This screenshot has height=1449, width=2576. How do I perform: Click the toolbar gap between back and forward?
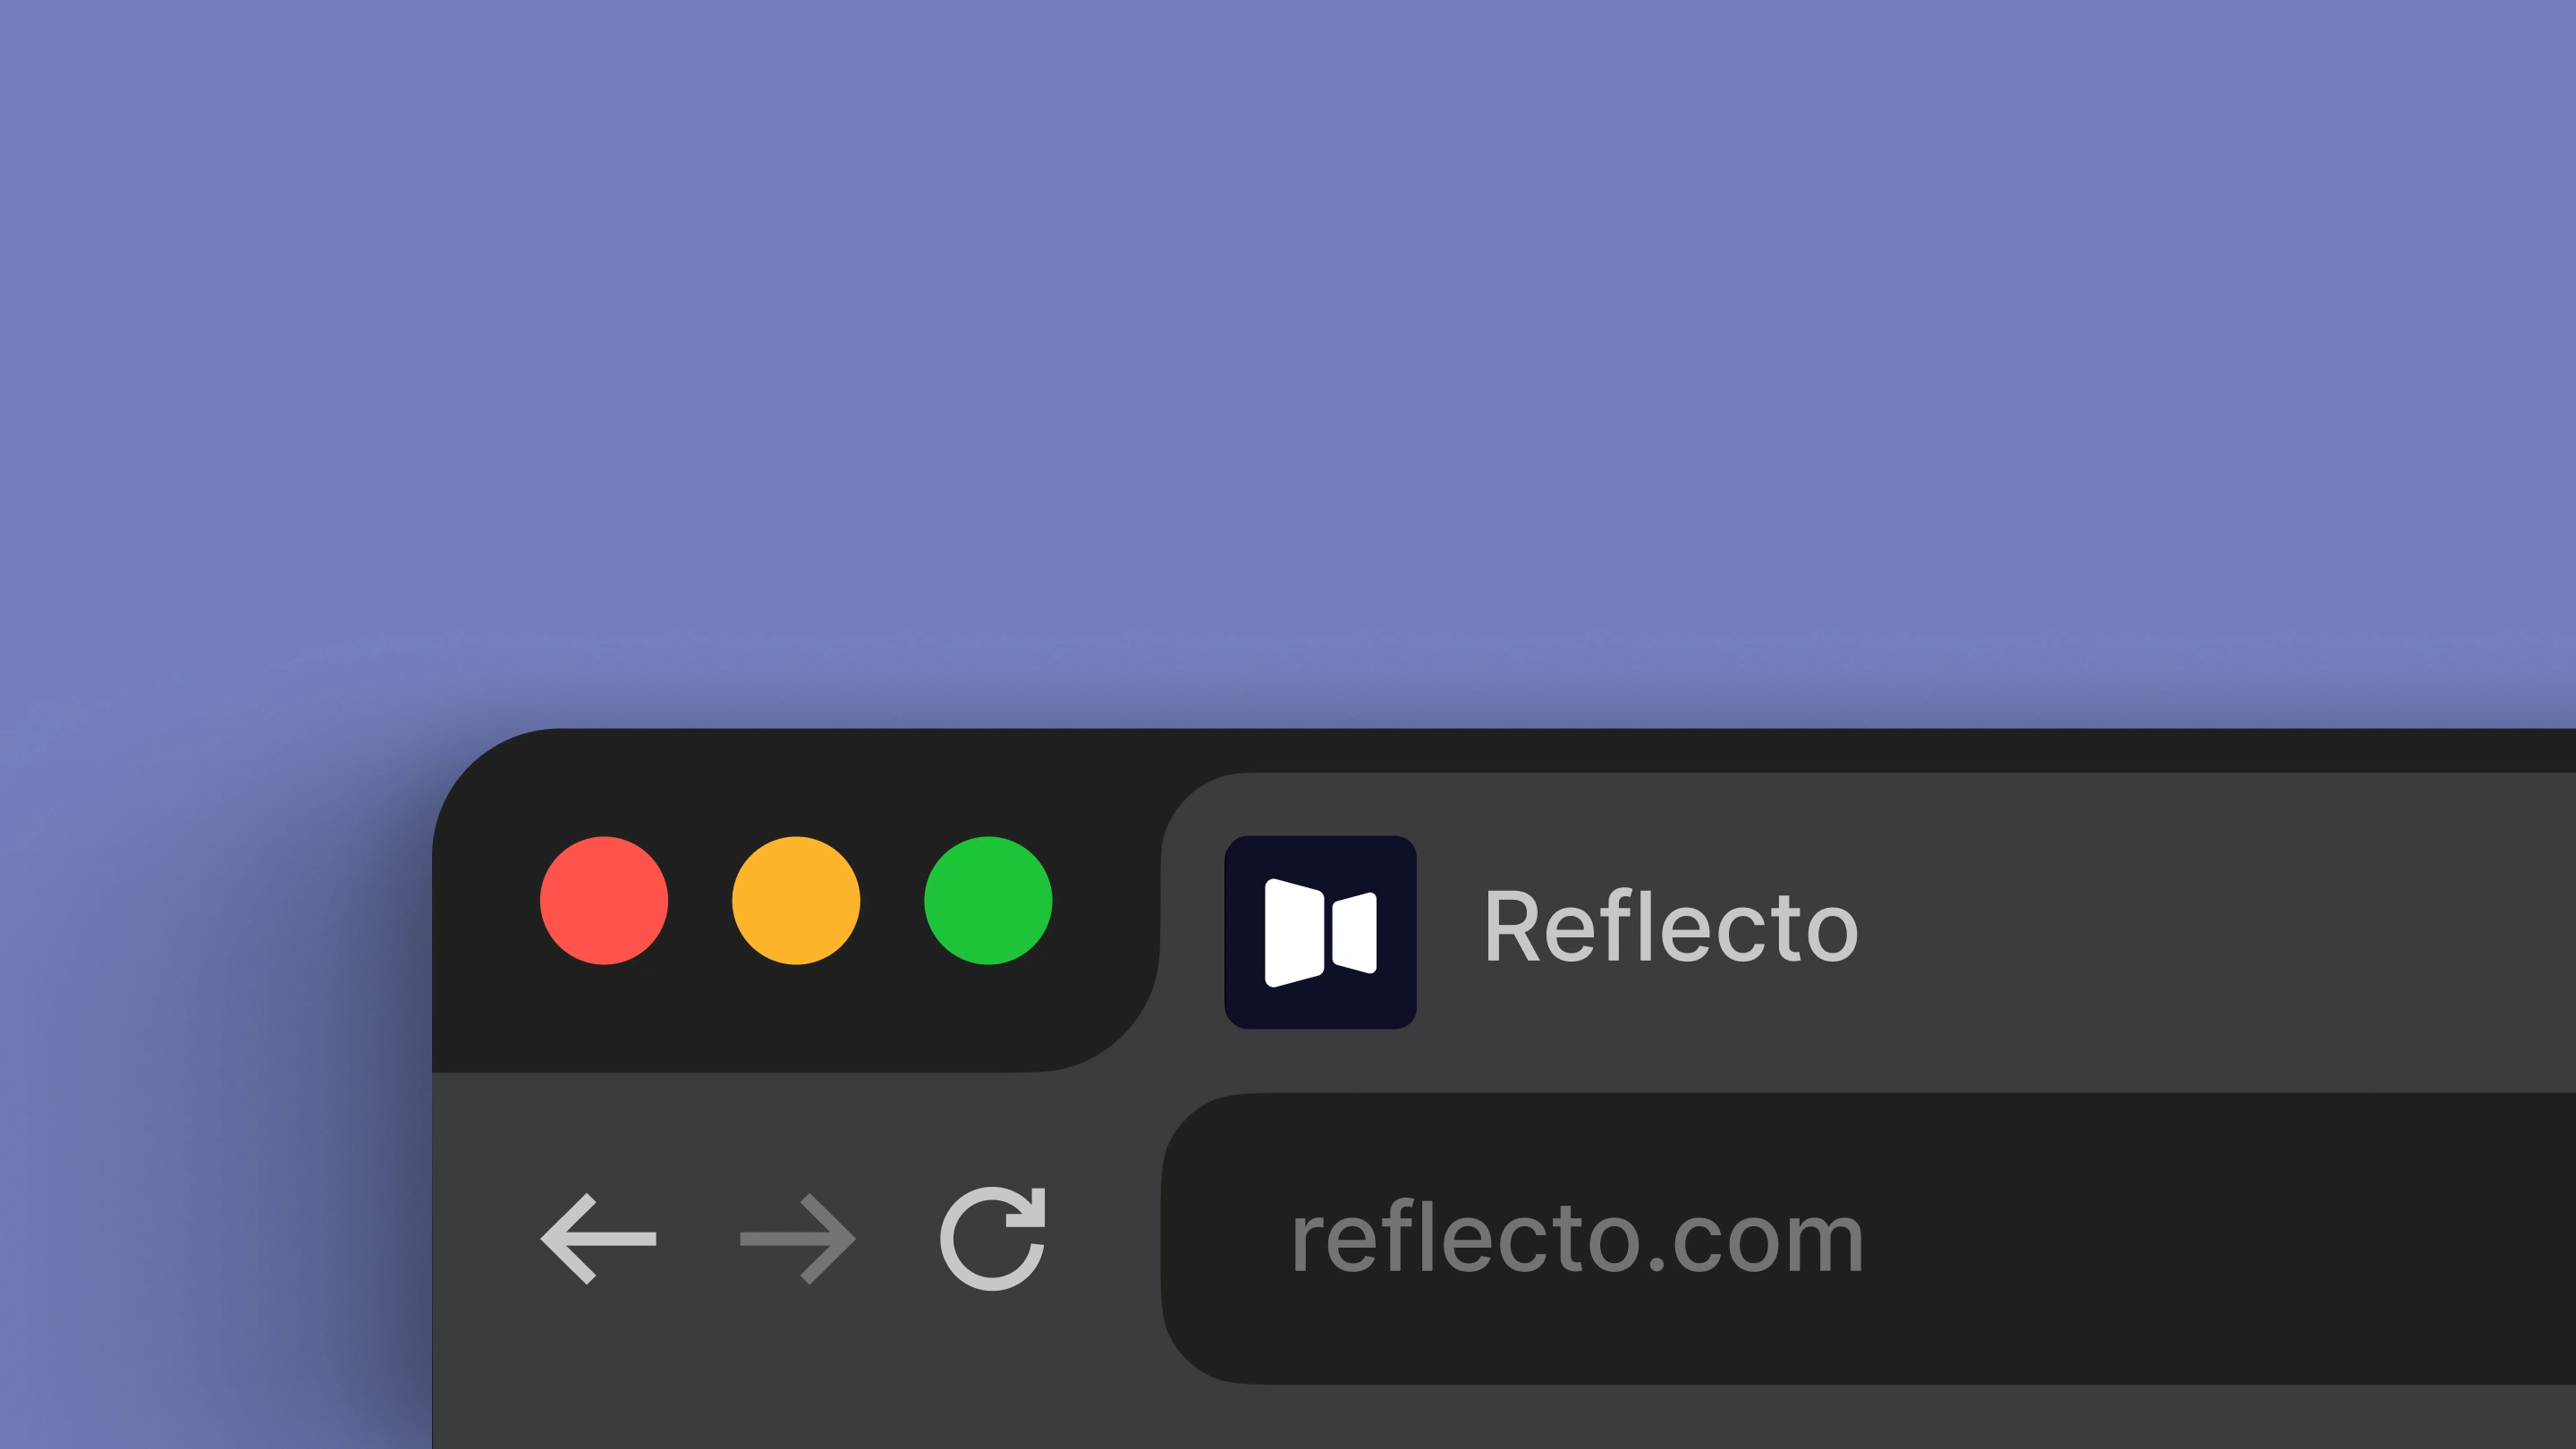coord(698,1238)
